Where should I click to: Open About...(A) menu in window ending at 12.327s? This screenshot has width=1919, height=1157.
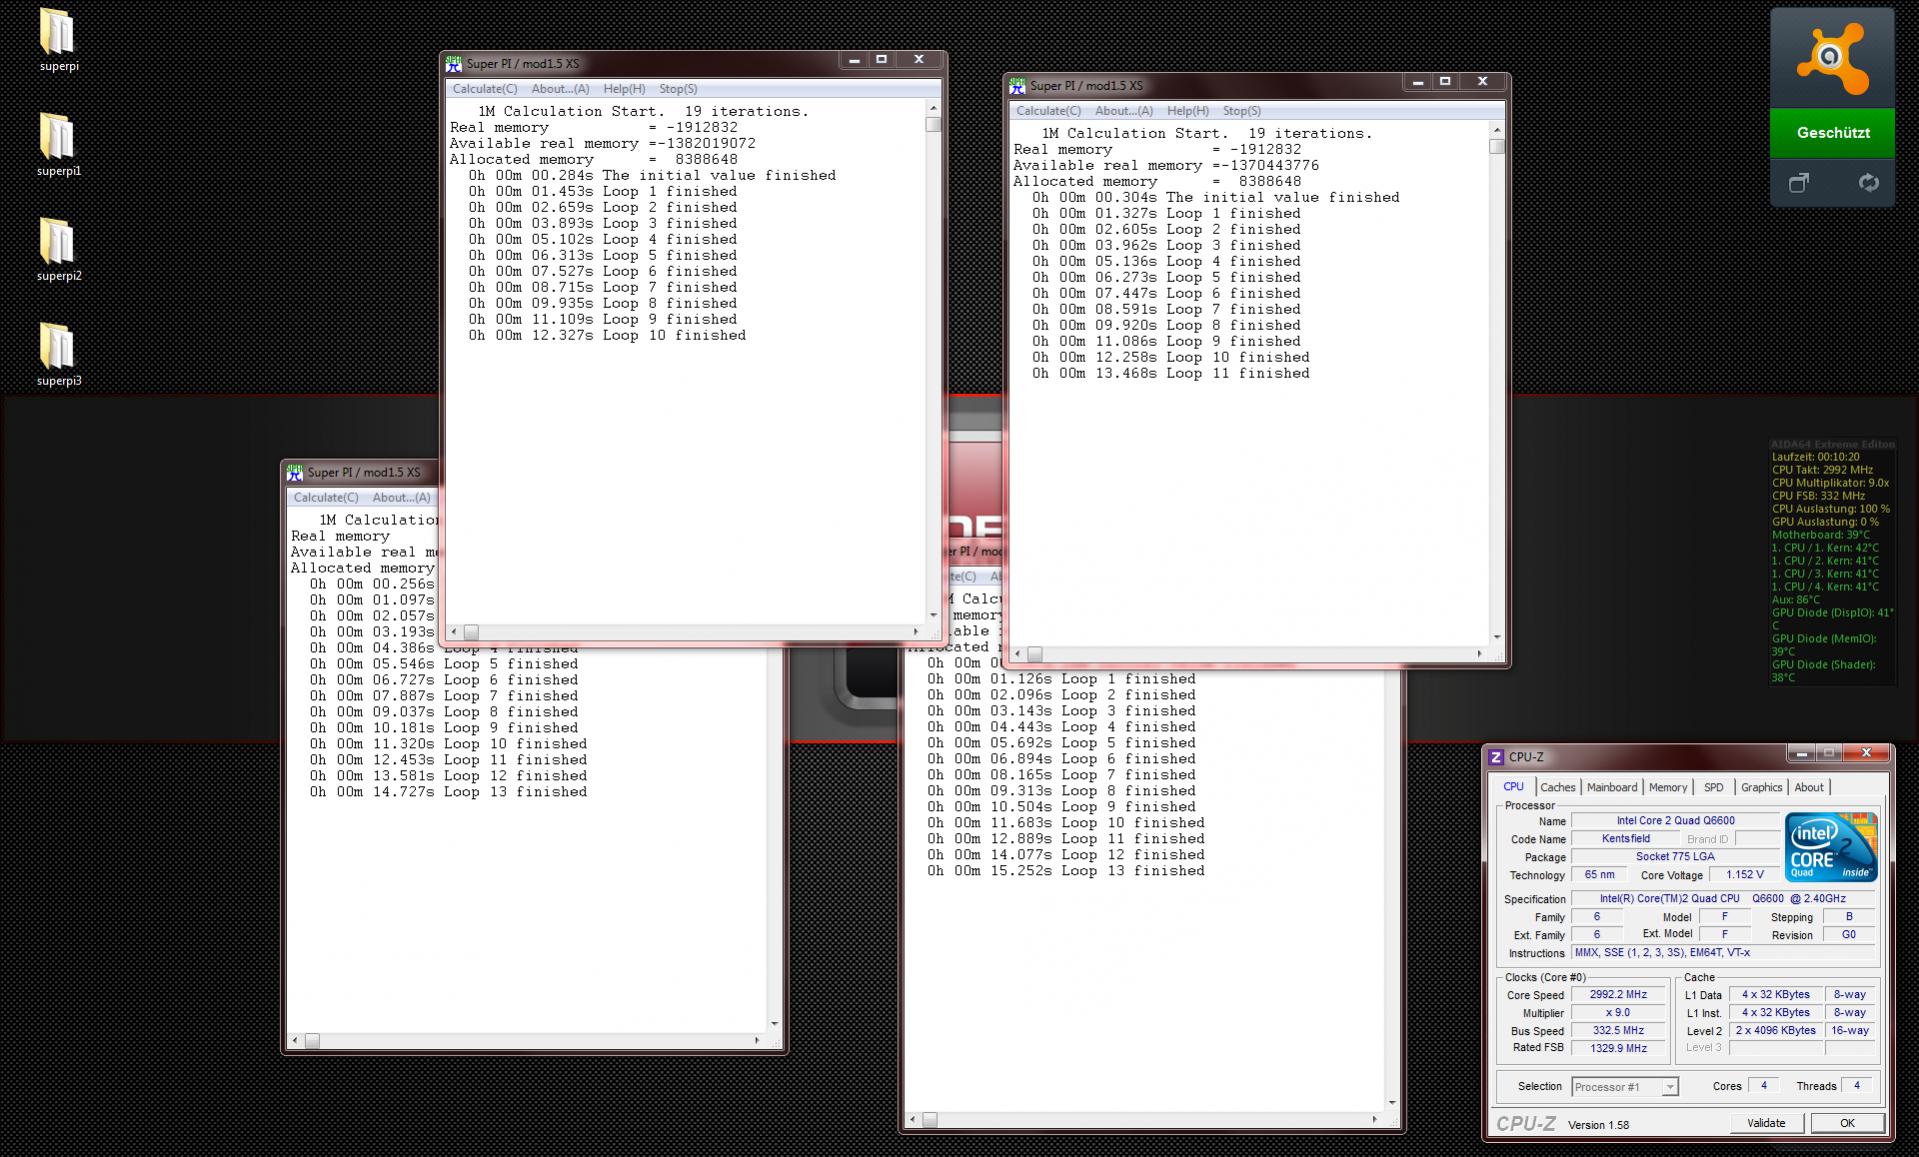(560, 89)
